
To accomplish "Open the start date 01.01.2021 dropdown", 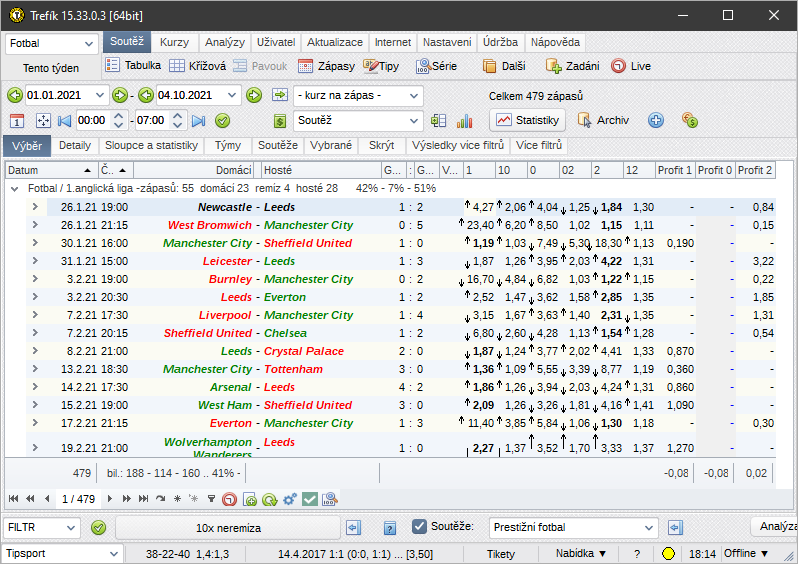I will click(100, 95).
